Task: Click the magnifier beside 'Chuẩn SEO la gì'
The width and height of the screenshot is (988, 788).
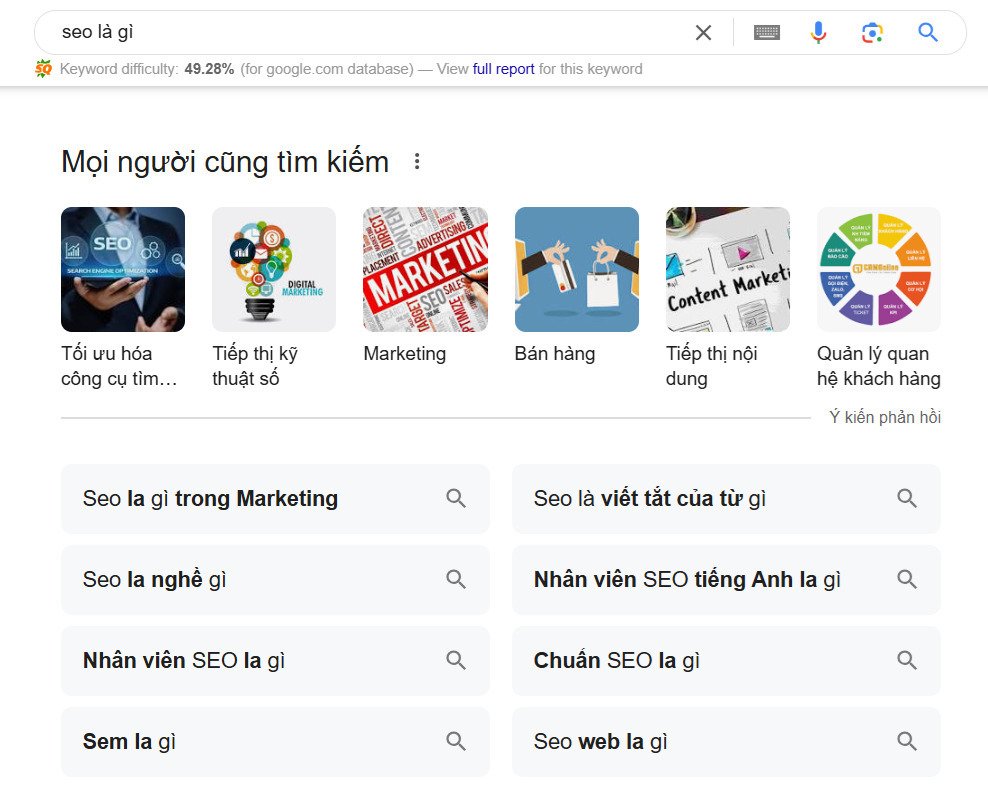Action: click(x=907, y=660)
